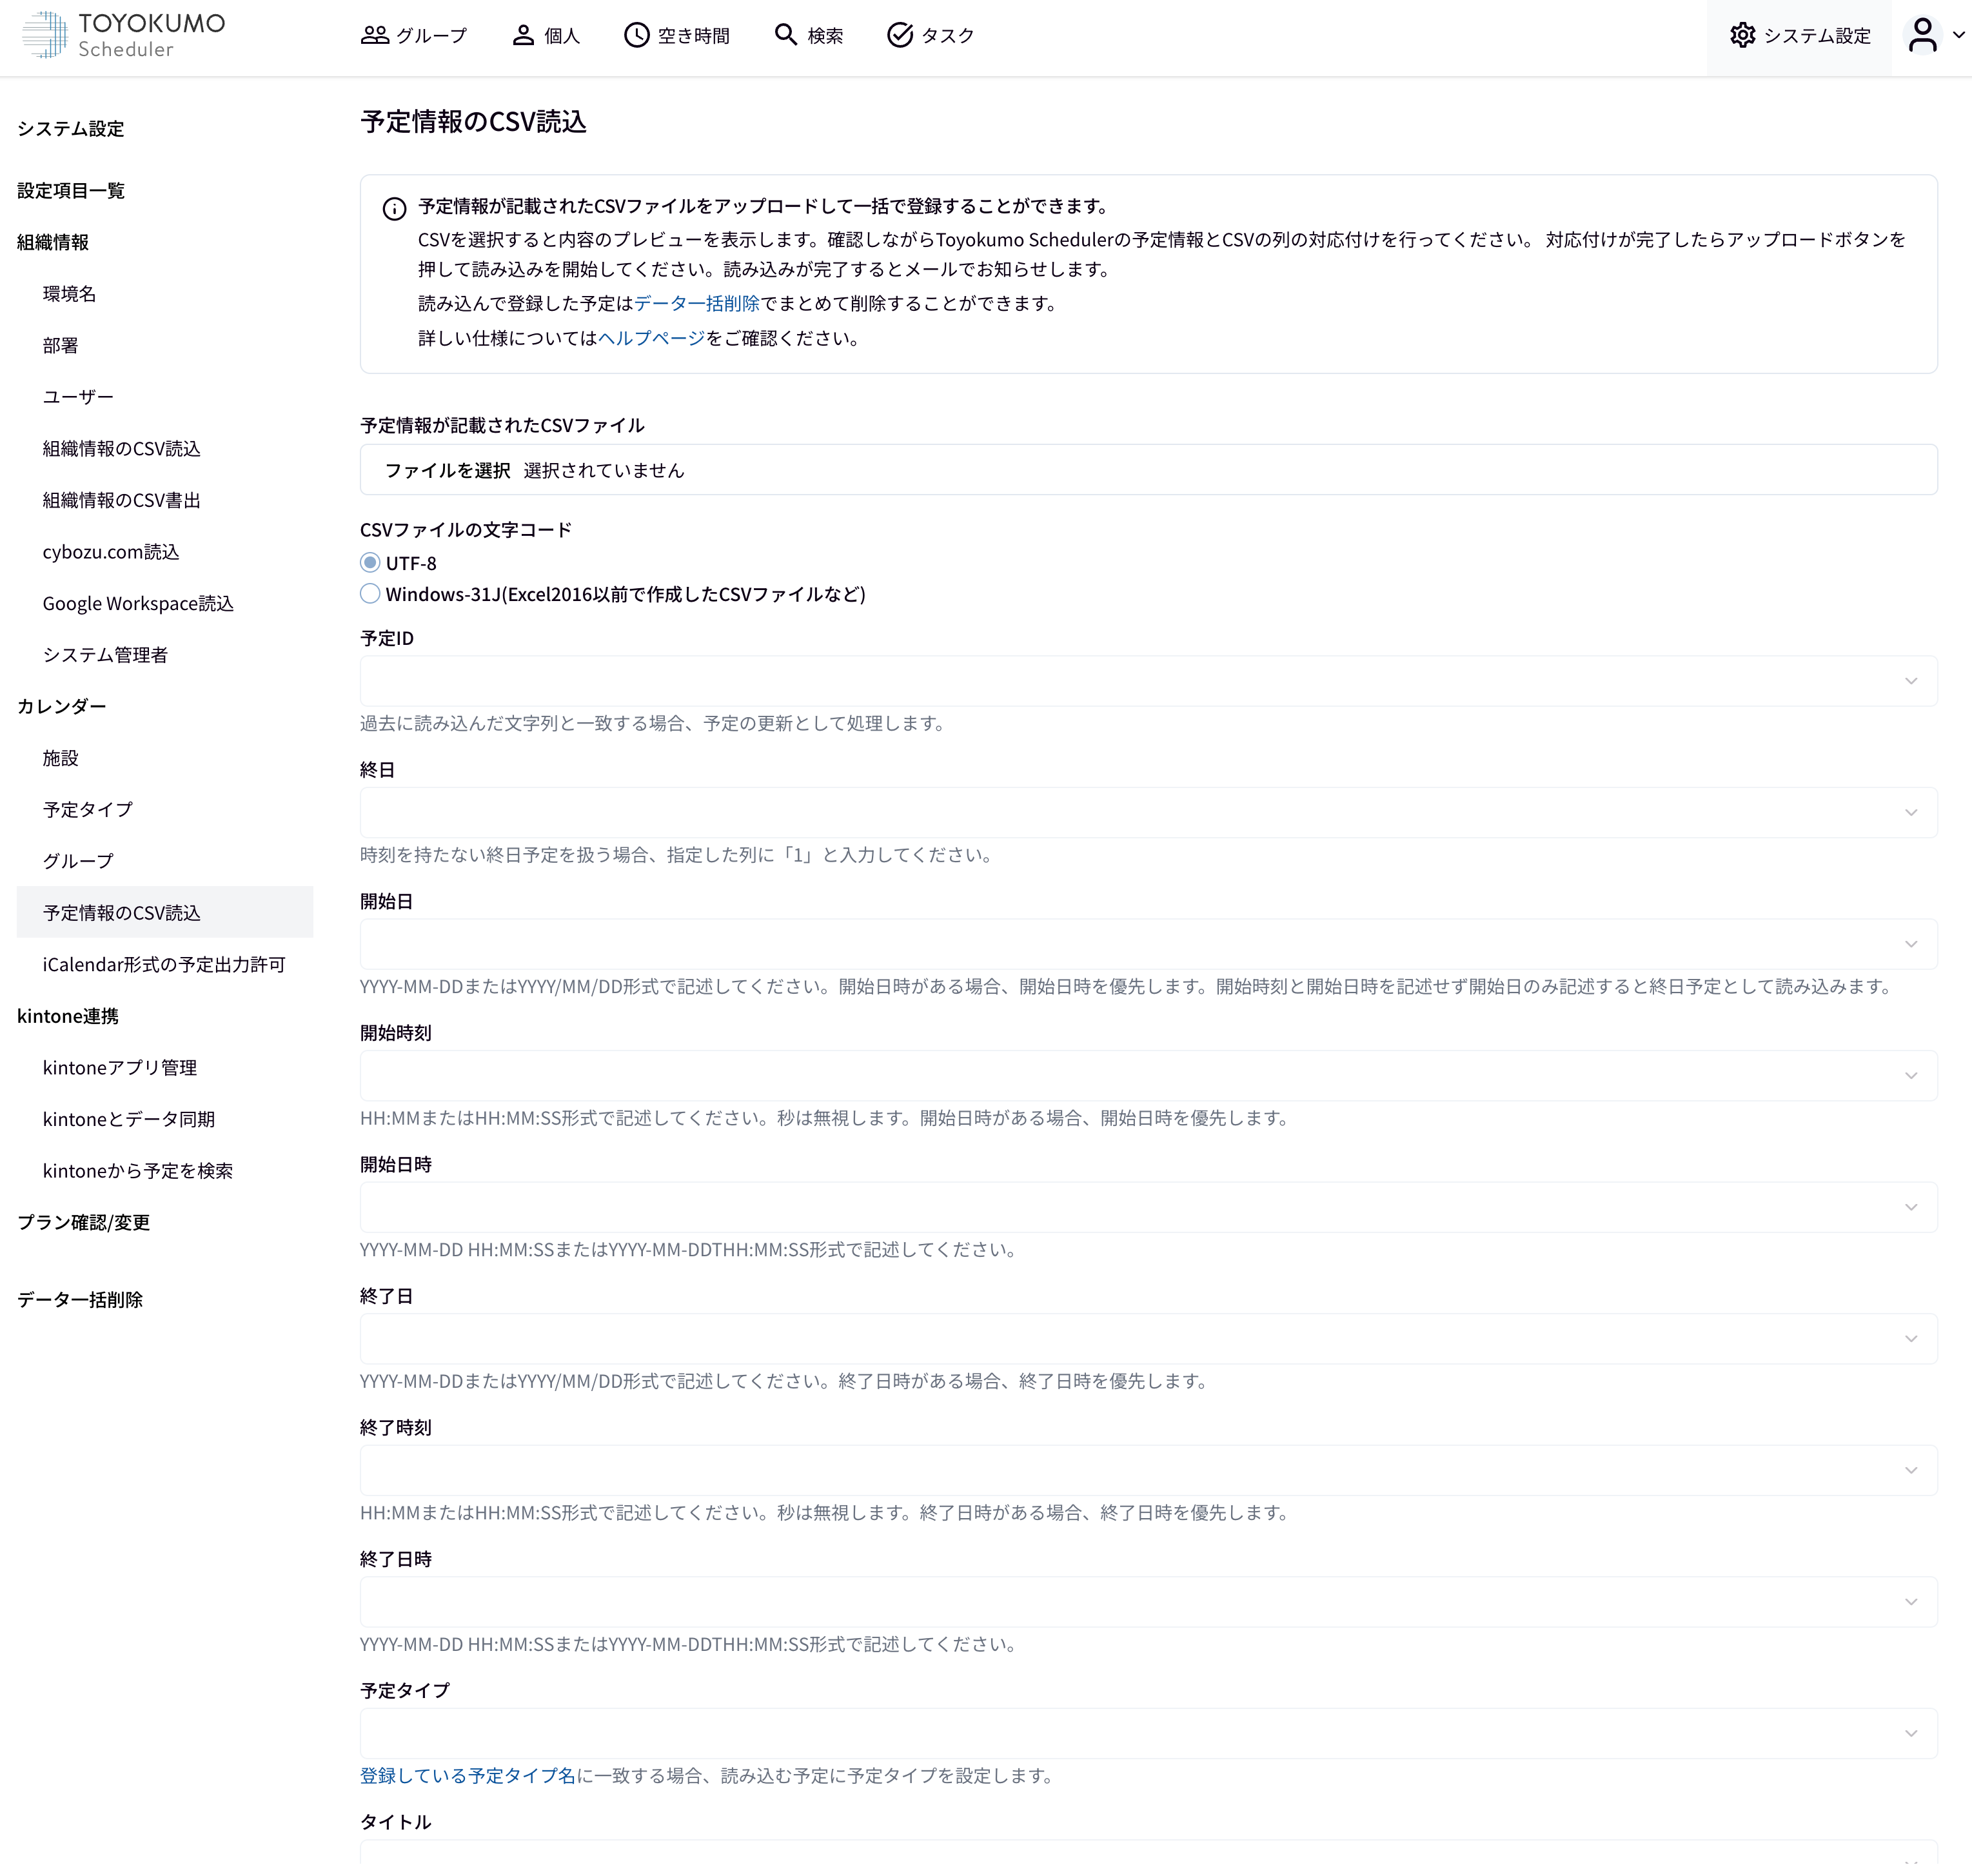Open the 終了日 column dropdown
This screenshot has height=1876, width=1972.
coord(1148,1339)
